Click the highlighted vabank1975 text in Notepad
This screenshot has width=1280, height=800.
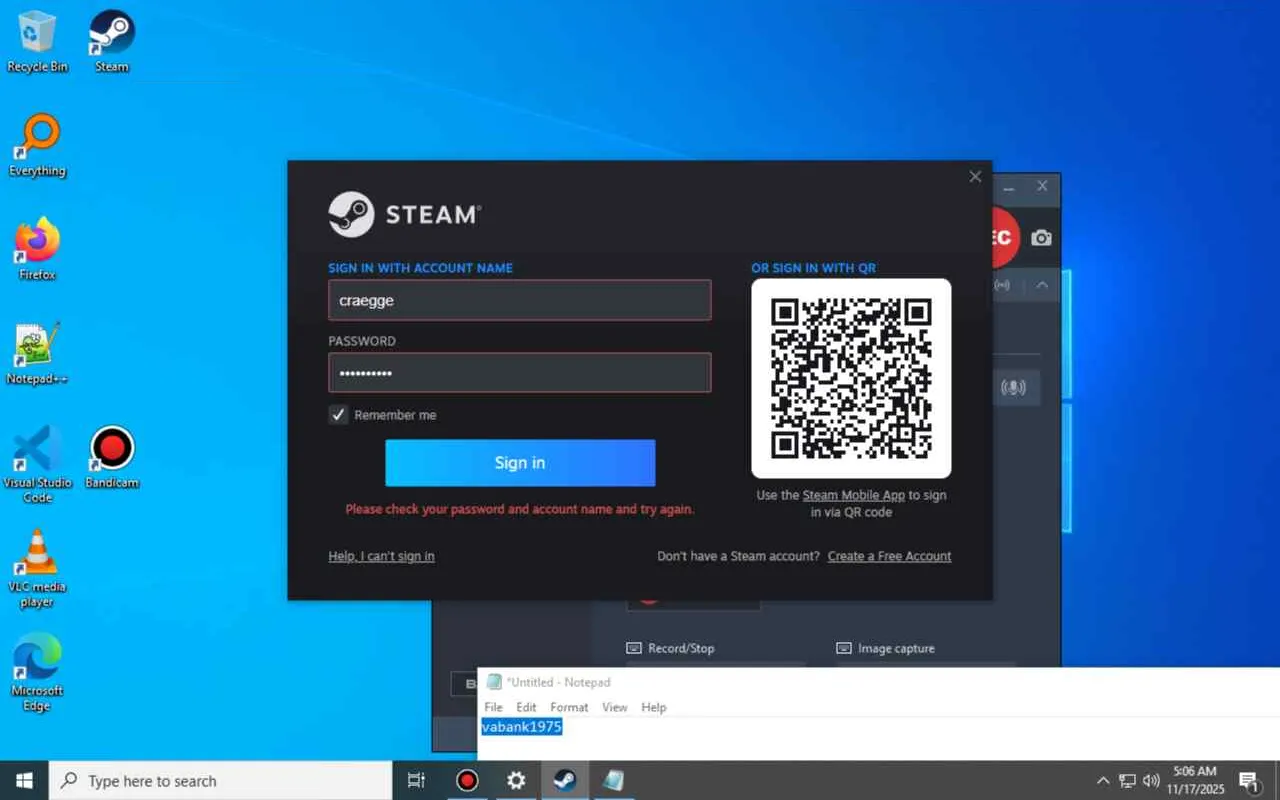click(522, 727)
